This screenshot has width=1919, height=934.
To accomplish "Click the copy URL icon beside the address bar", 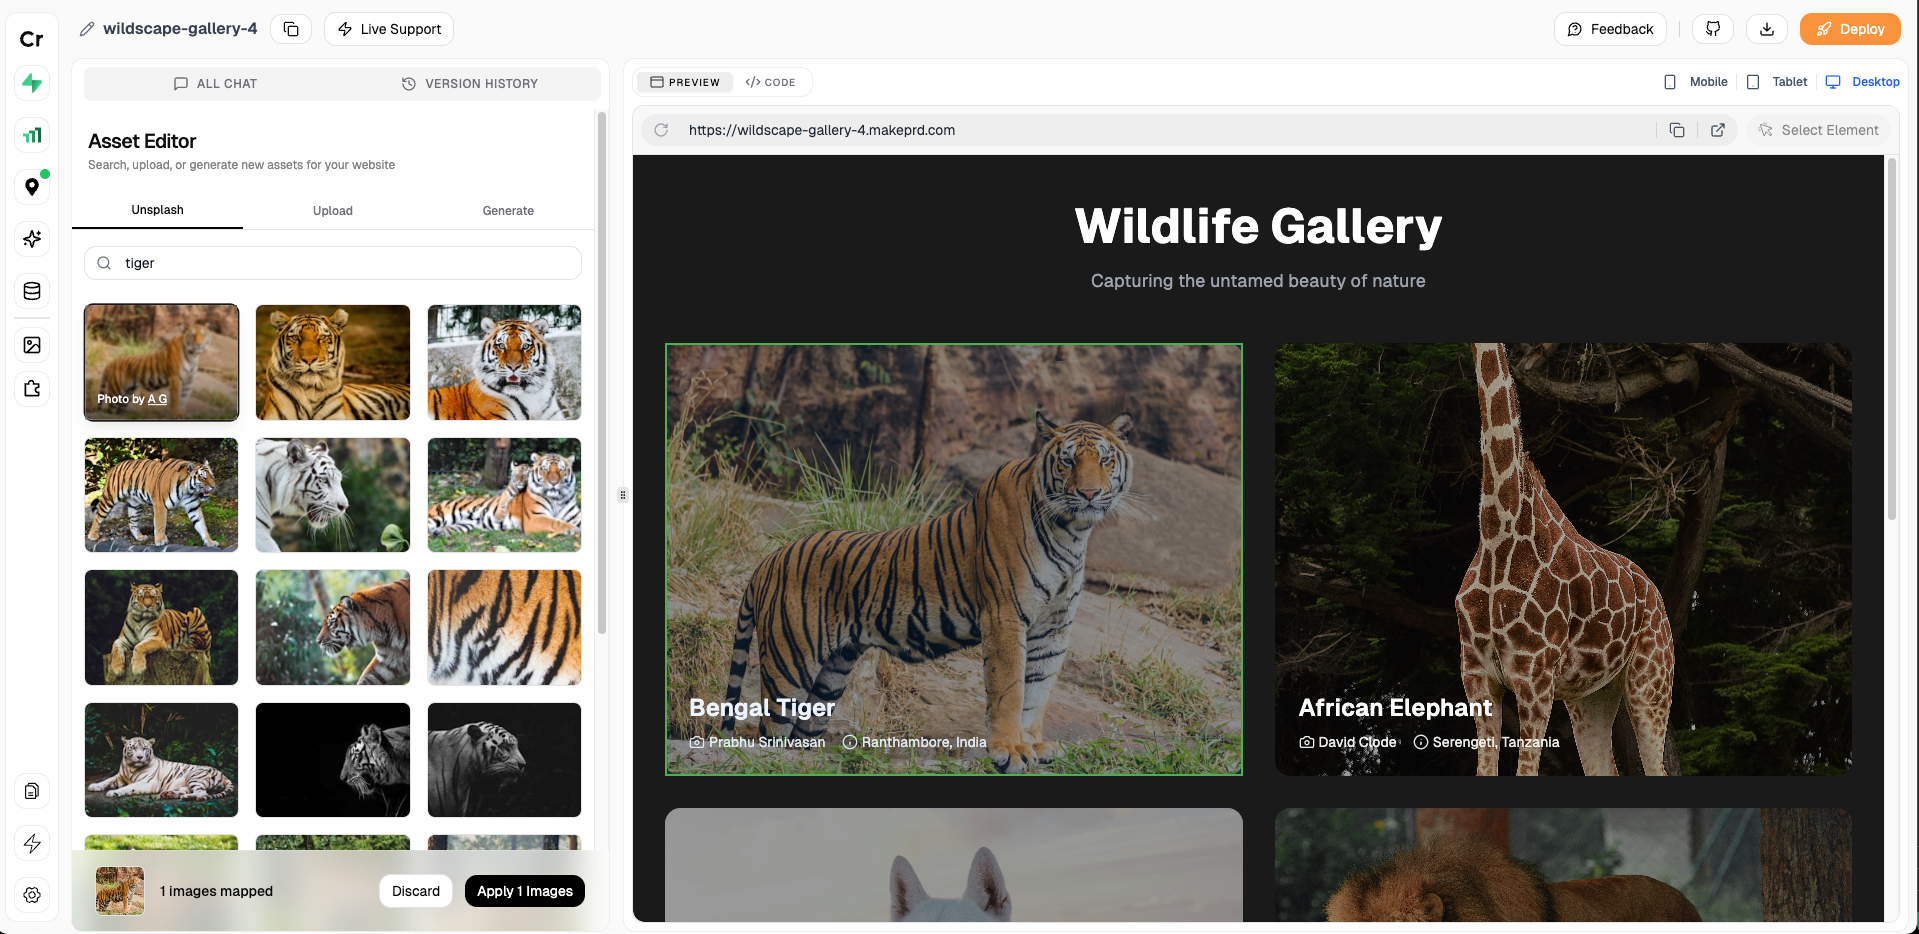I will click(1677, 130).
